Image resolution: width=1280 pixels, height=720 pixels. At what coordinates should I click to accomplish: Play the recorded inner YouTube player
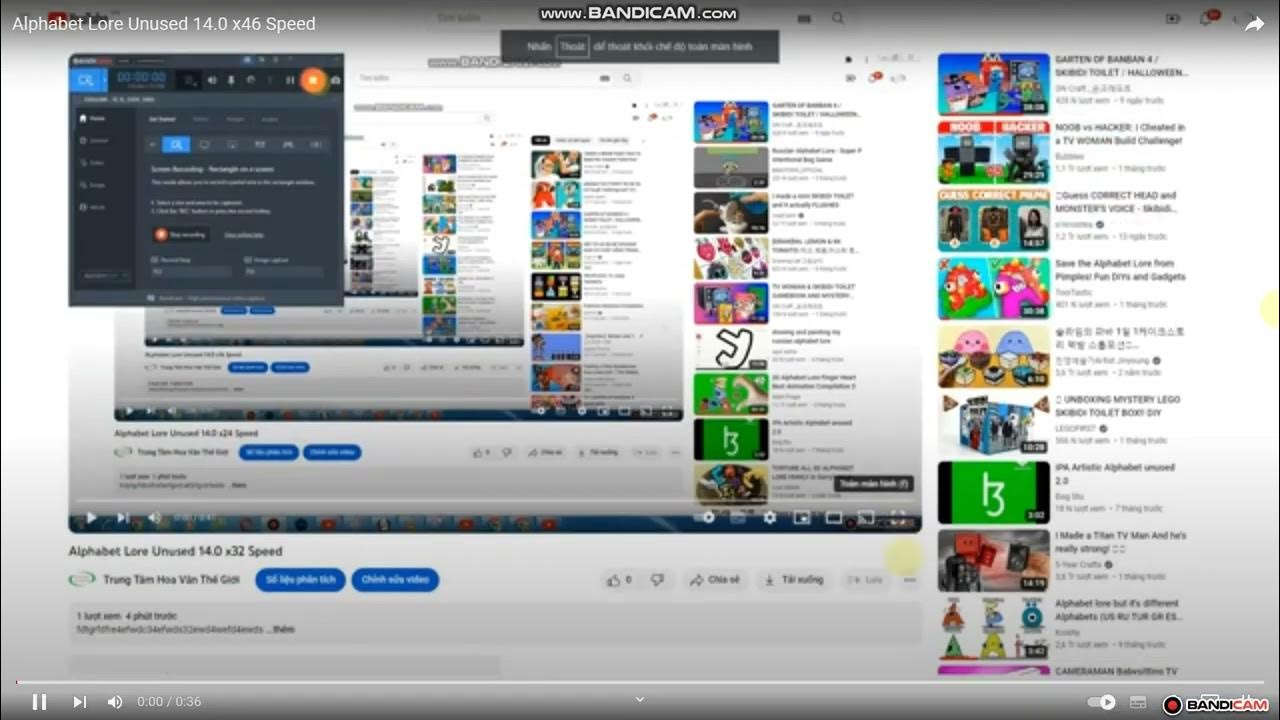click(x=91, y=517)
